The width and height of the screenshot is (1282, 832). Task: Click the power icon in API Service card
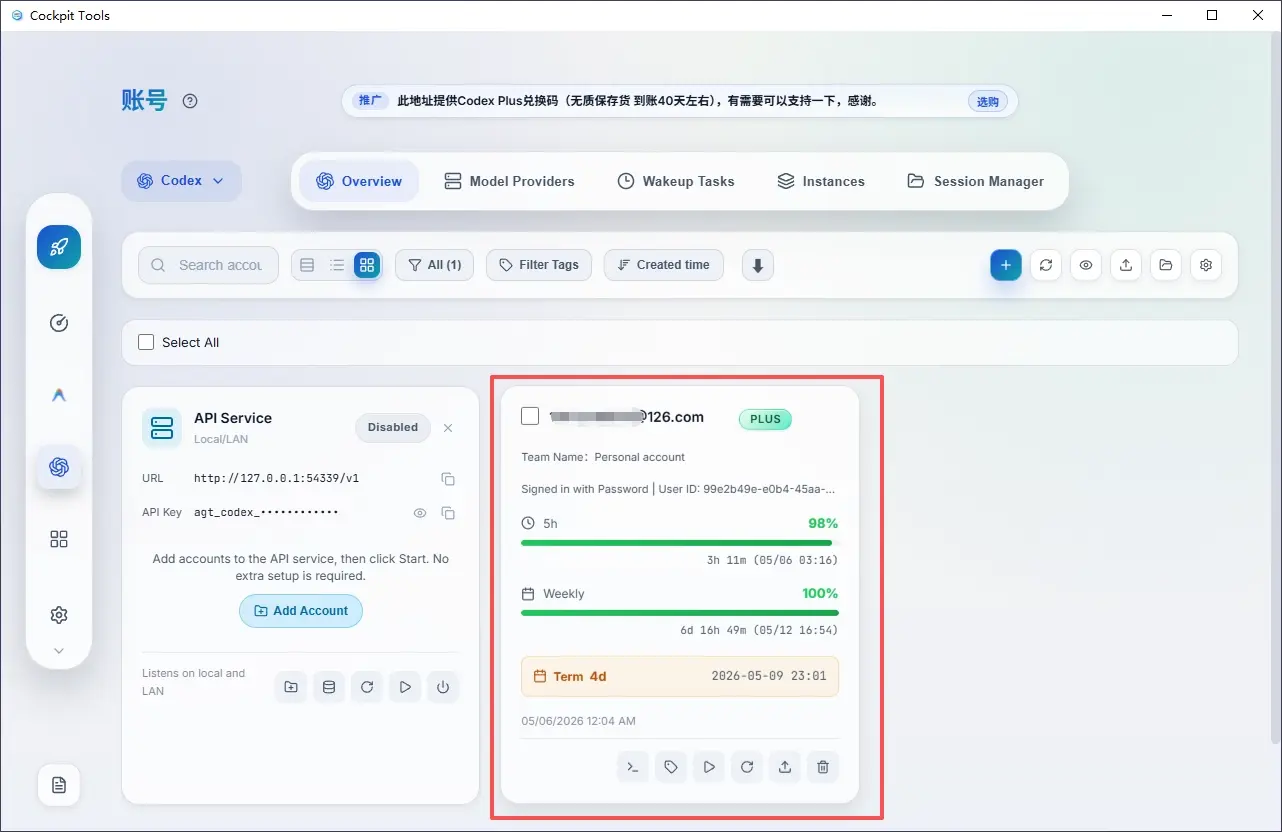click(x=443, y=687)
